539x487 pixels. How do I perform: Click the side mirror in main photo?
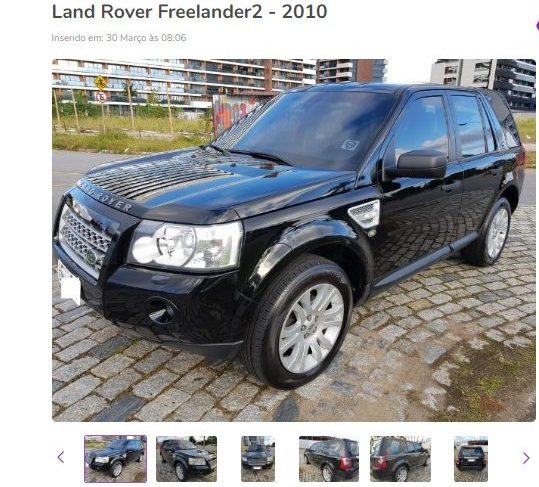pyautogui.click(x=417, y=164)
